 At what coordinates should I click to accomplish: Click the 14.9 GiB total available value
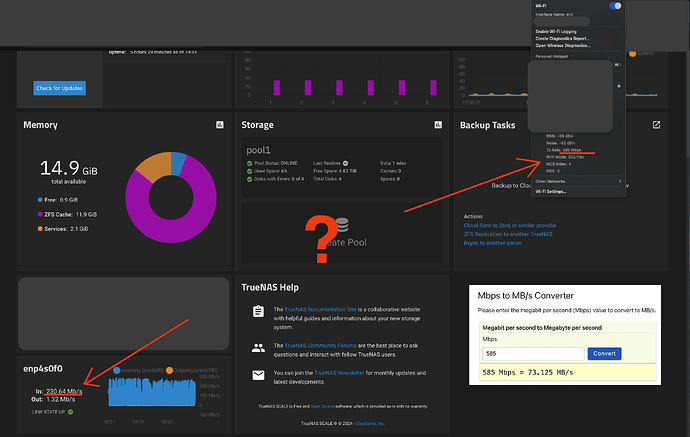[x=69, y=169]
